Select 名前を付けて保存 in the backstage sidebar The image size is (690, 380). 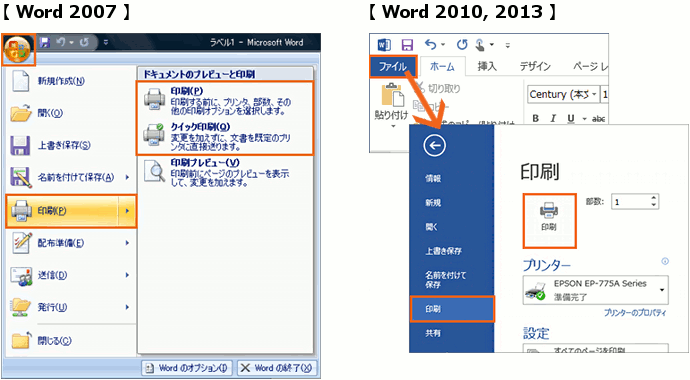451,280
